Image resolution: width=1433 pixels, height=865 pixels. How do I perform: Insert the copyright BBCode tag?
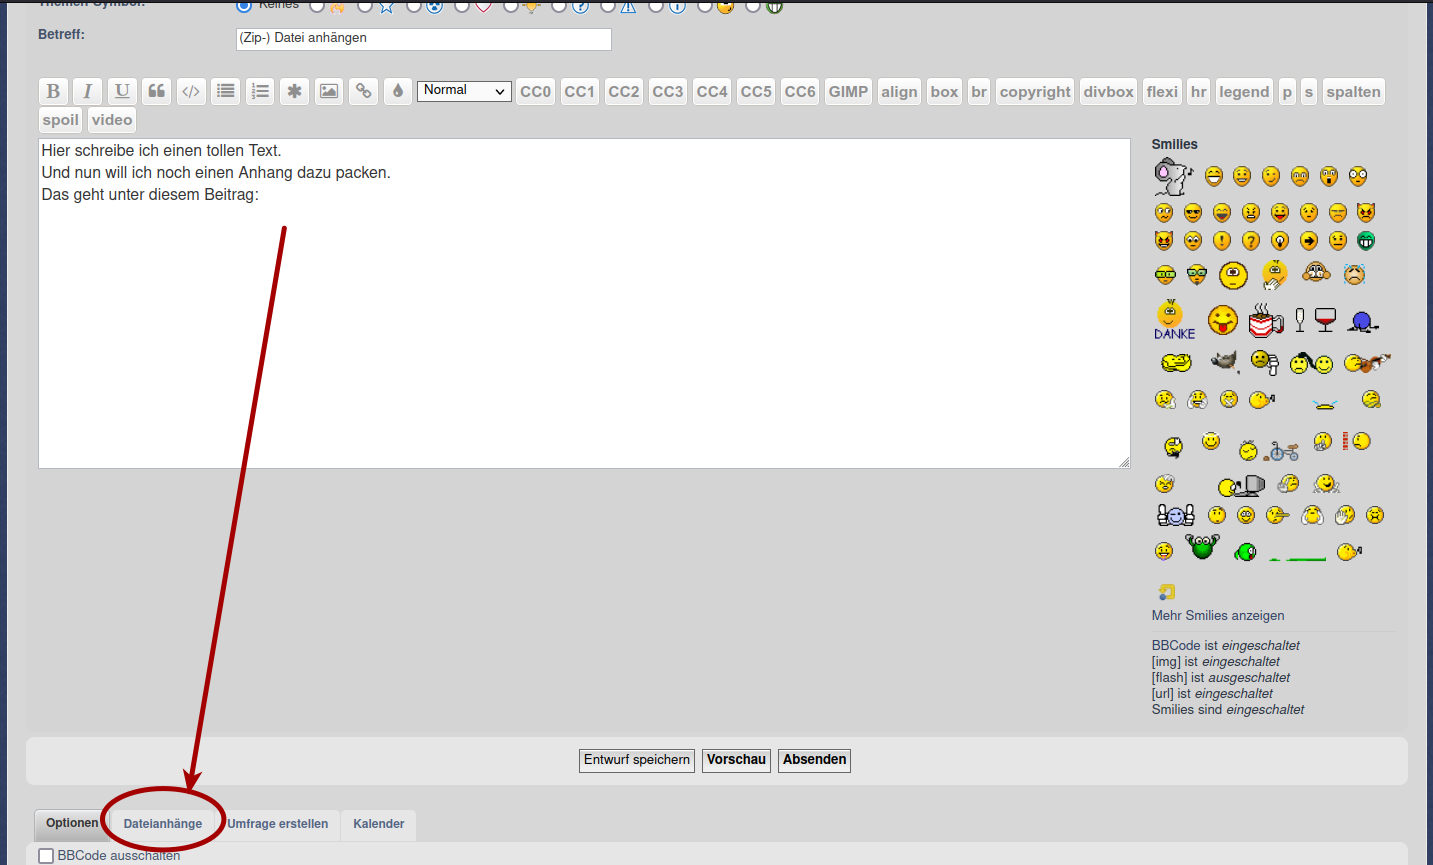(x=1035, y=92)
